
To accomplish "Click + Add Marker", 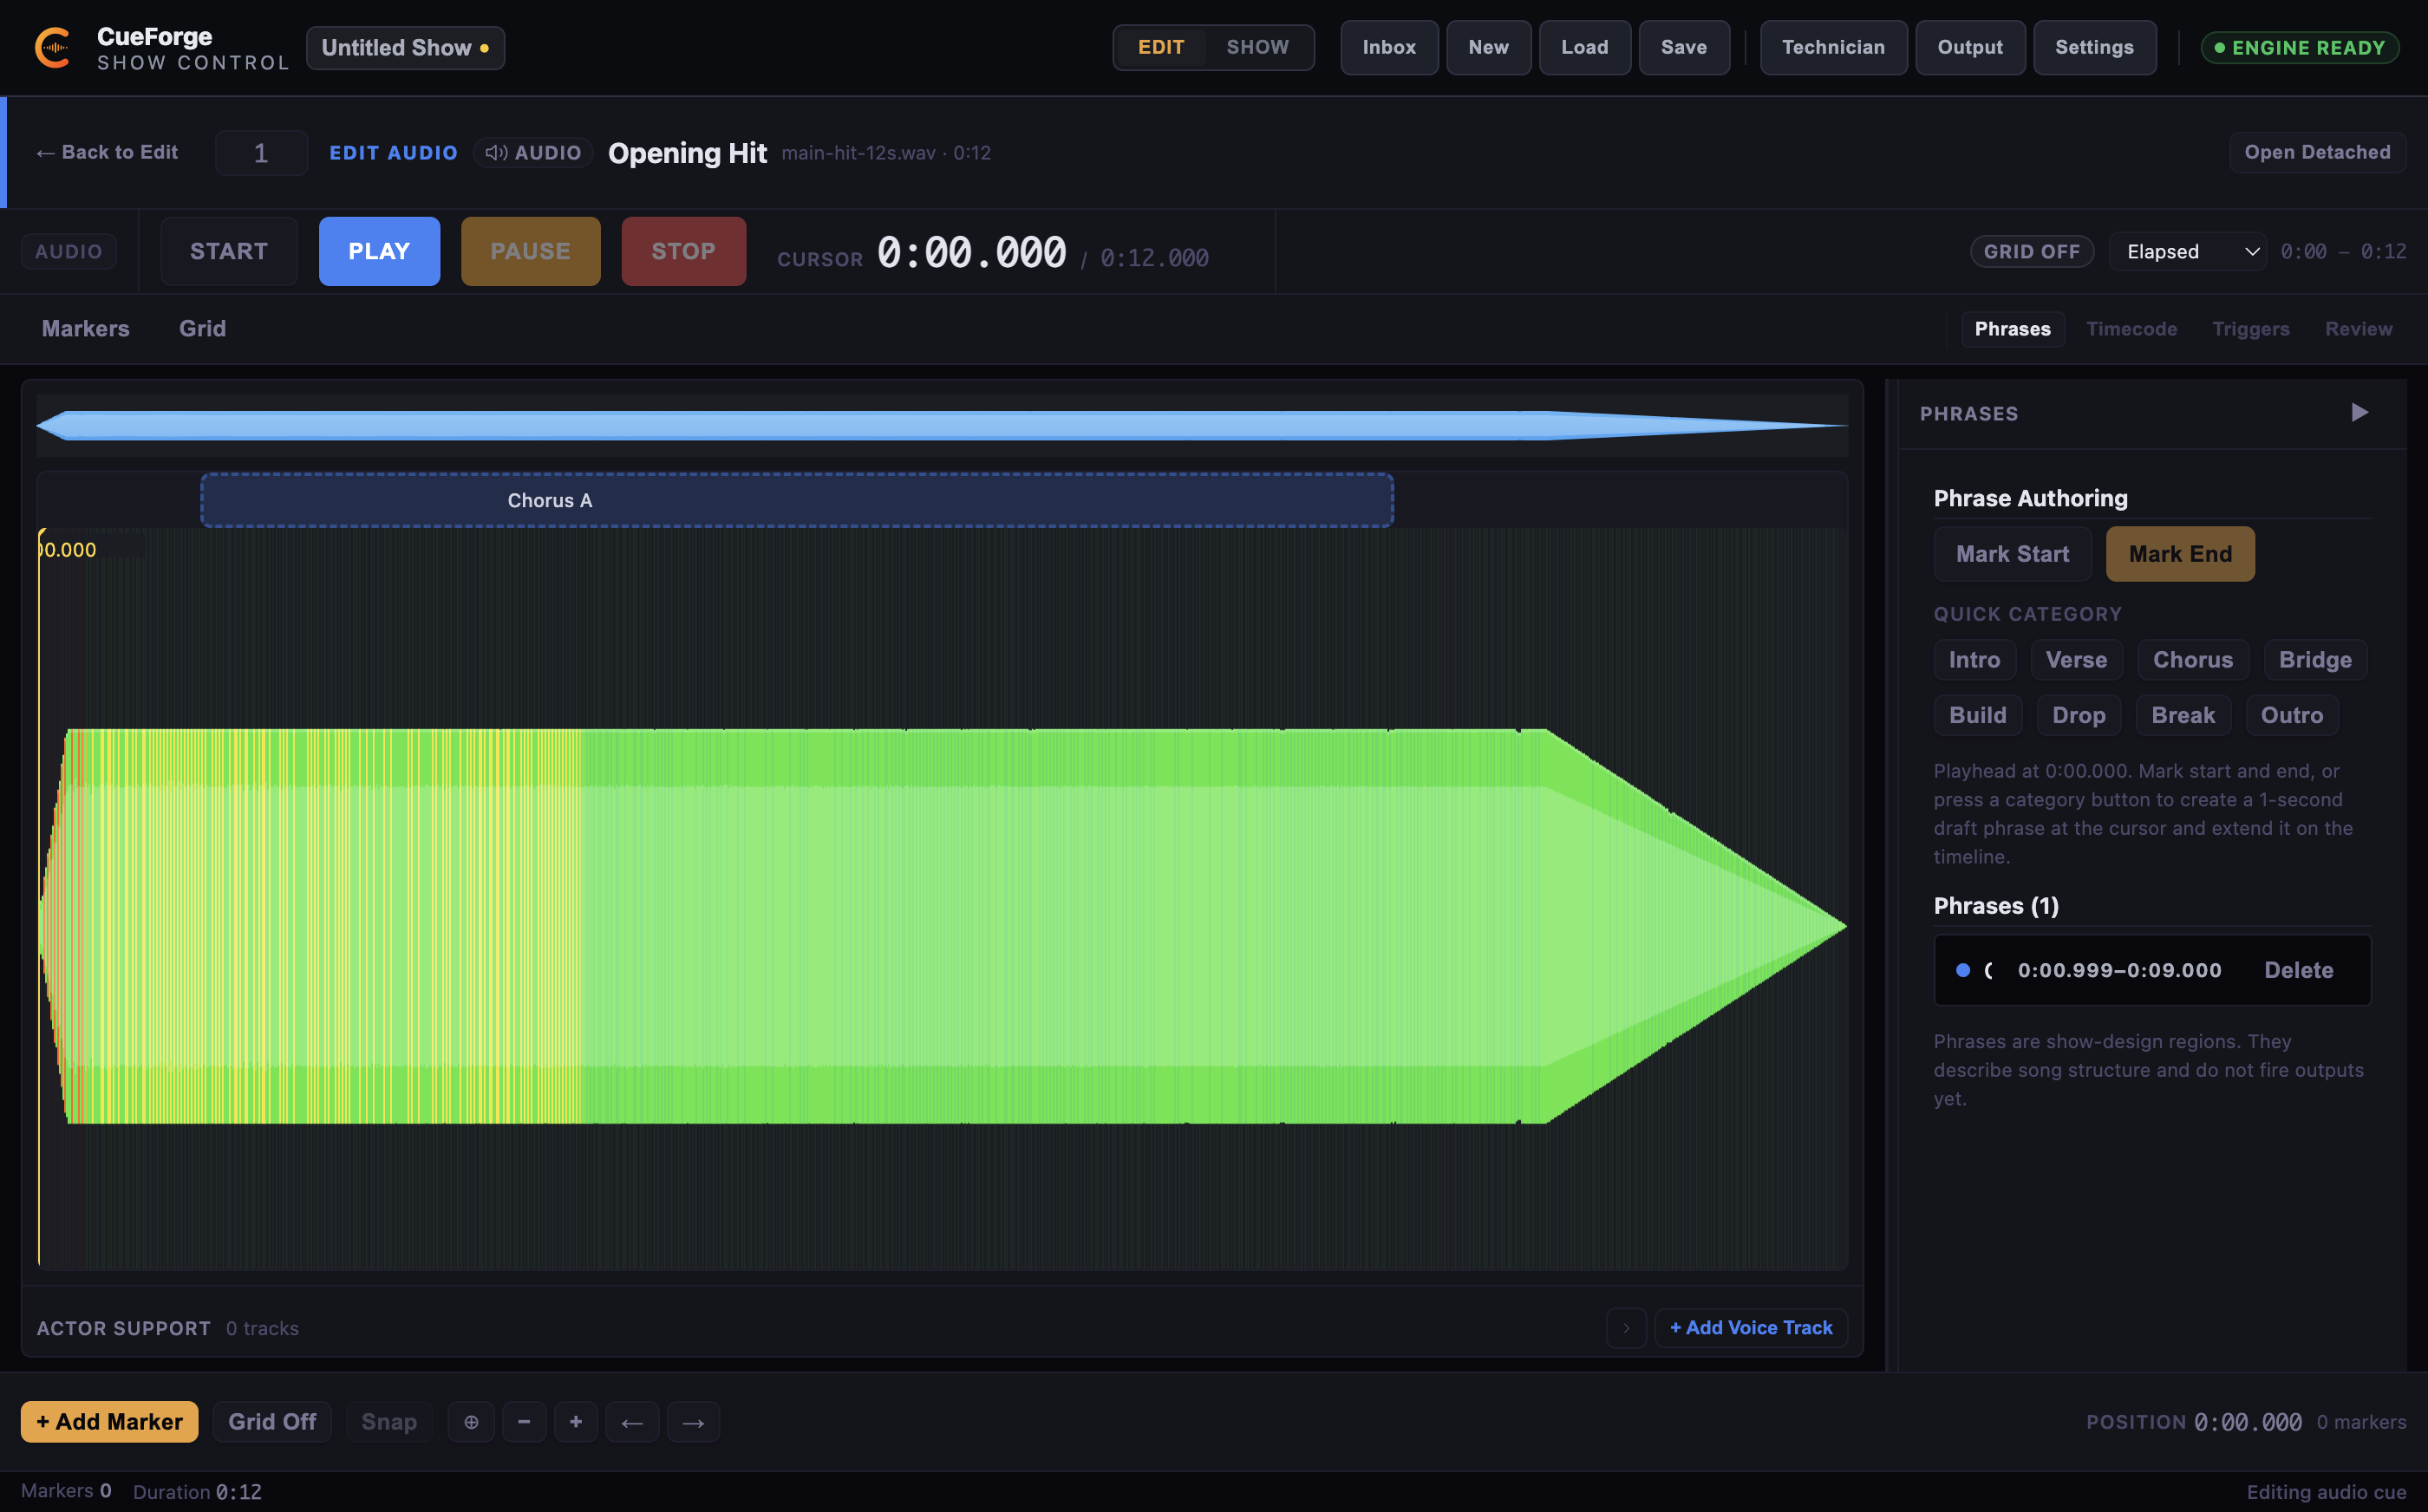I will coord(109,1422).
